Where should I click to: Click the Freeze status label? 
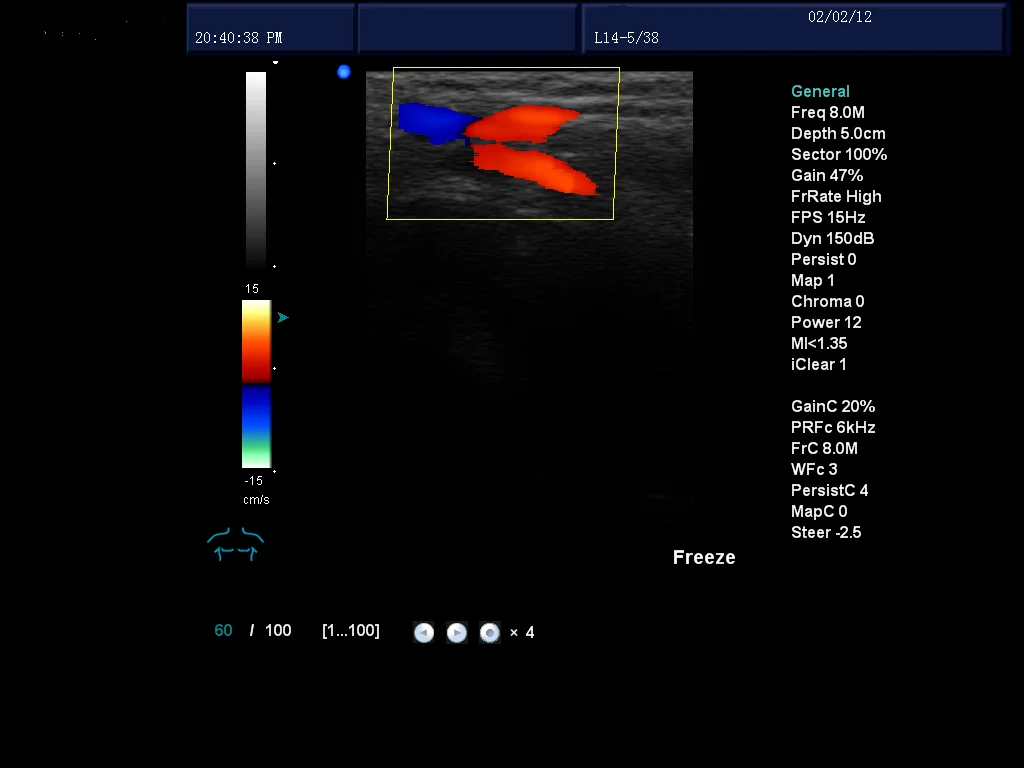pyautogui.click(x=704, y=557)
